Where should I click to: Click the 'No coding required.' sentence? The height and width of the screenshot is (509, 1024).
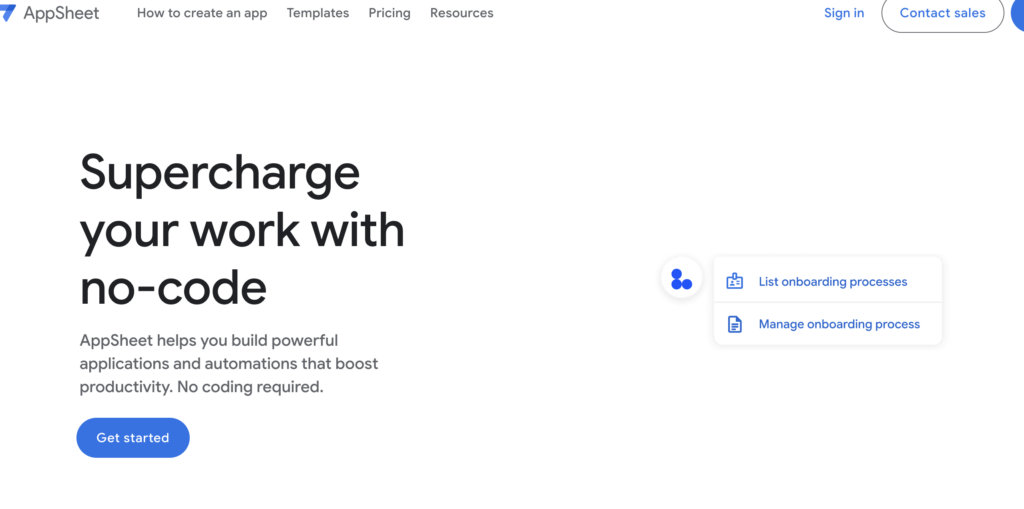pos(254,387)
